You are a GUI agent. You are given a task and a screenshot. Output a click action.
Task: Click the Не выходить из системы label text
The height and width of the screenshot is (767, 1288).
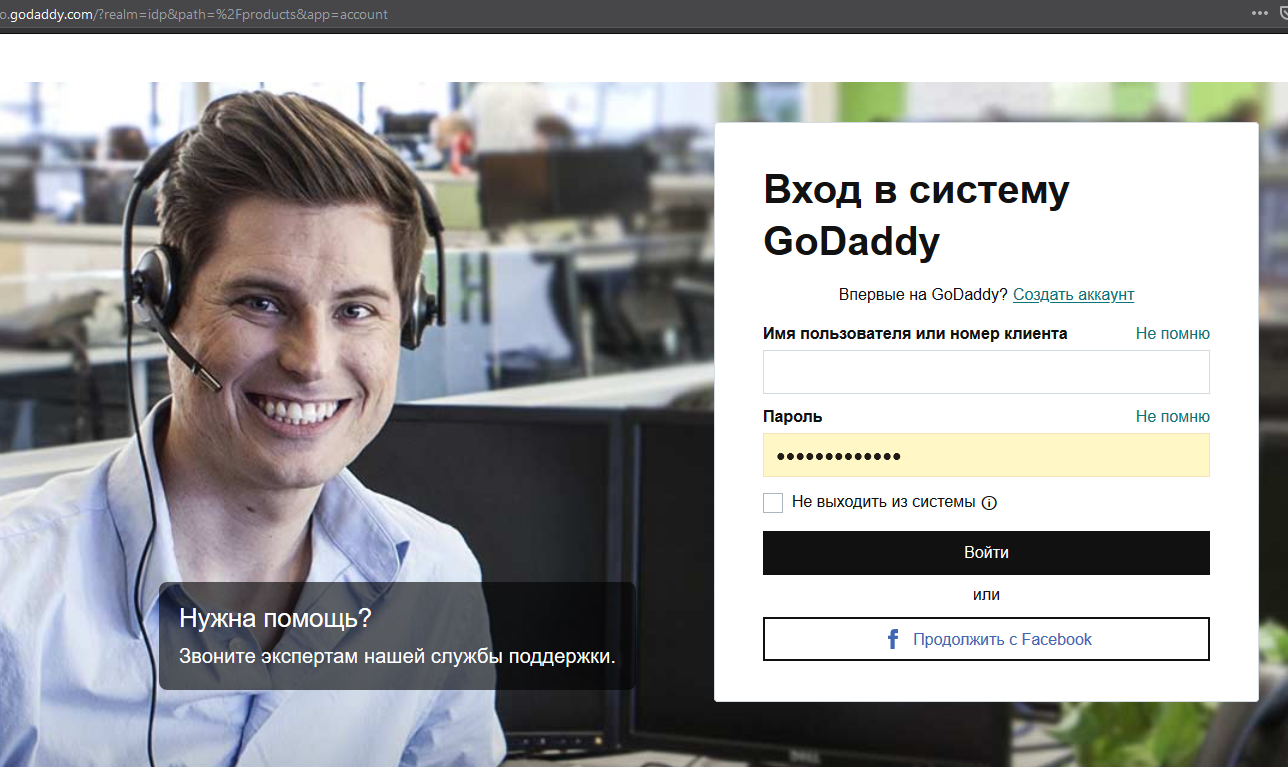coord(883,502)
